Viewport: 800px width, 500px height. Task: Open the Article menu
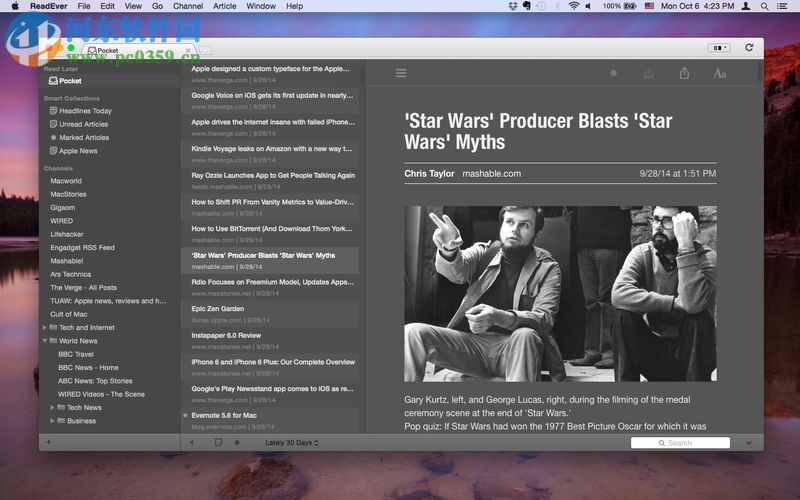point(224,6)
